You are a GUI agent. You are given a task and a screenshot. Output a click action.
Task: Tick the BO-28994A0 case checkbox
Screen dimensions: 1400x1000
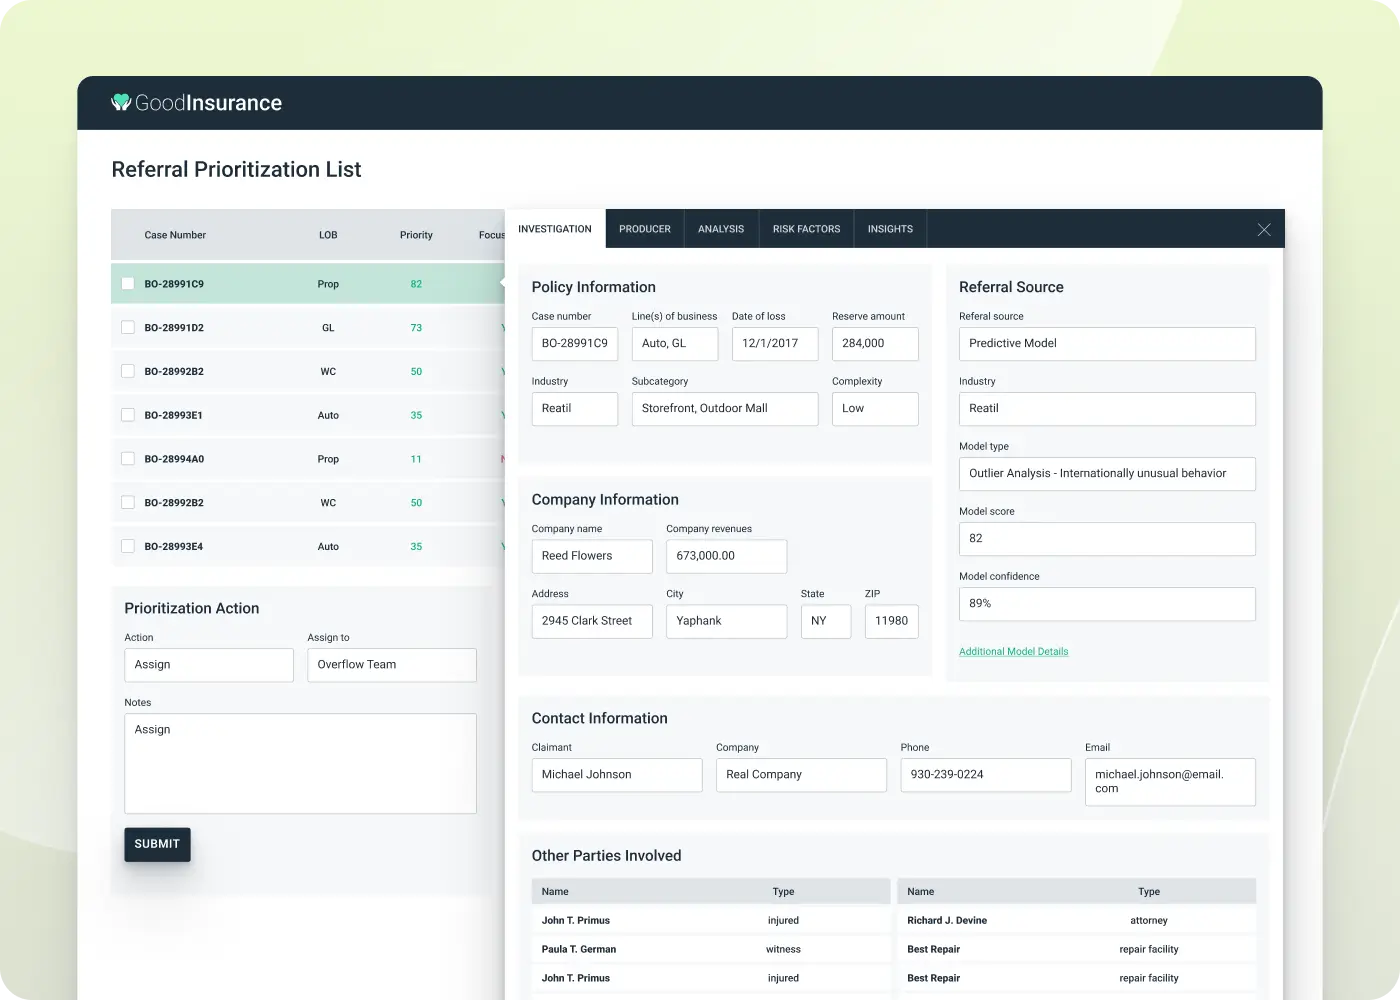(128, 459)
